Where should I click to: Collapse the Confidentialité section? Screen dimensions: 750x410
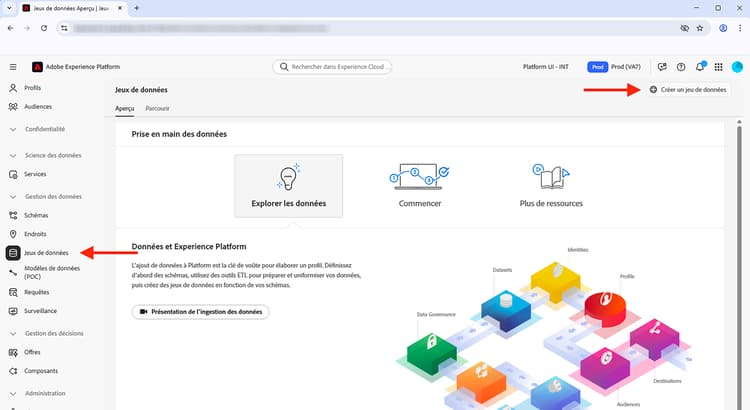[13, 129]
